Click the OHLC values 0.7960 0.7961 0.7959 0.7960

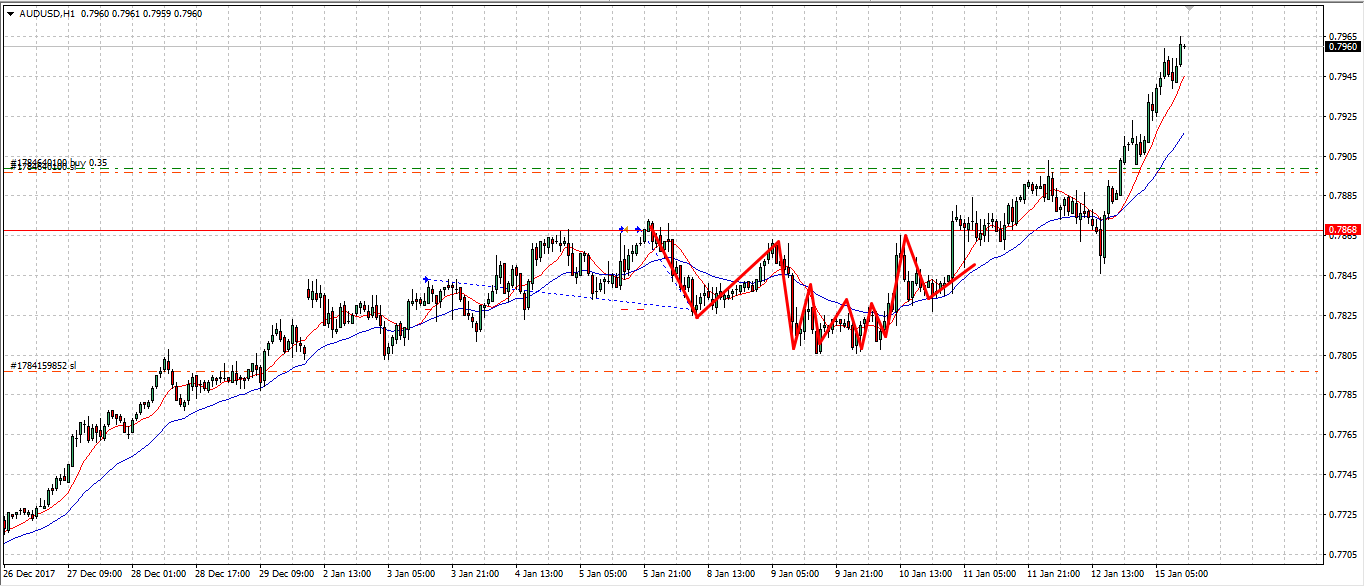click(x=143, y=13)
